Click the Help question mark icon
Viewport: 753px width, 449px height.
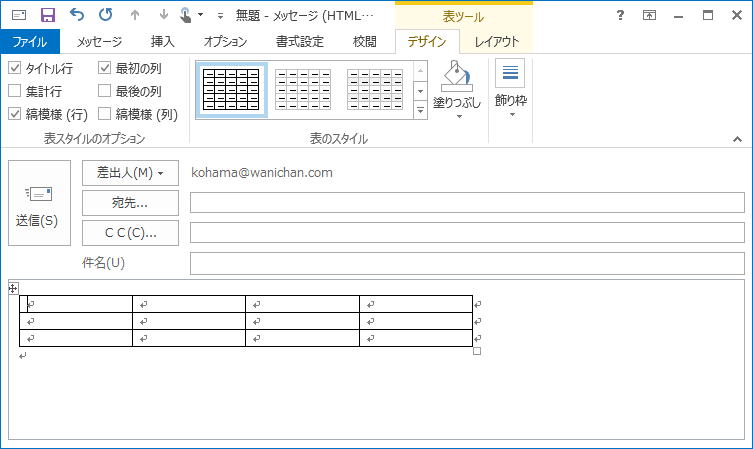[620, 15]
